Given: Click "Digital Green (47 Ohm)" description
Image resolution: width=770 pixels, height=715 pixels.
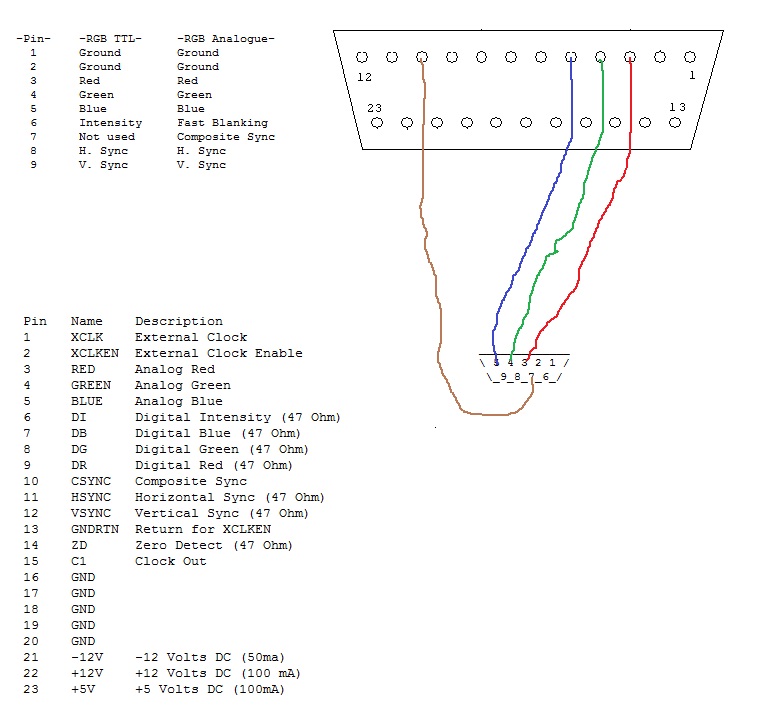Looking at the screenshot, I should pyautogui.click(x=221, y=449).
